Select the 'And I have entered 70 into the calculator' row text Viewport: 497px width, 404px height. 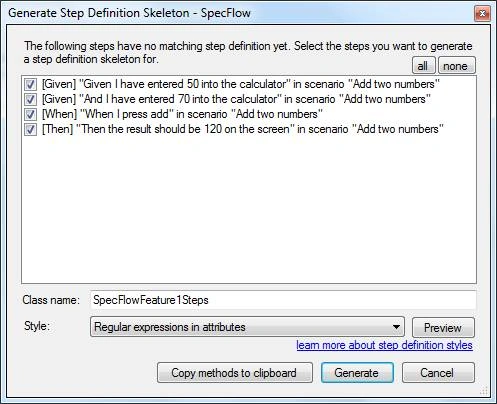[x=236, y=99]
